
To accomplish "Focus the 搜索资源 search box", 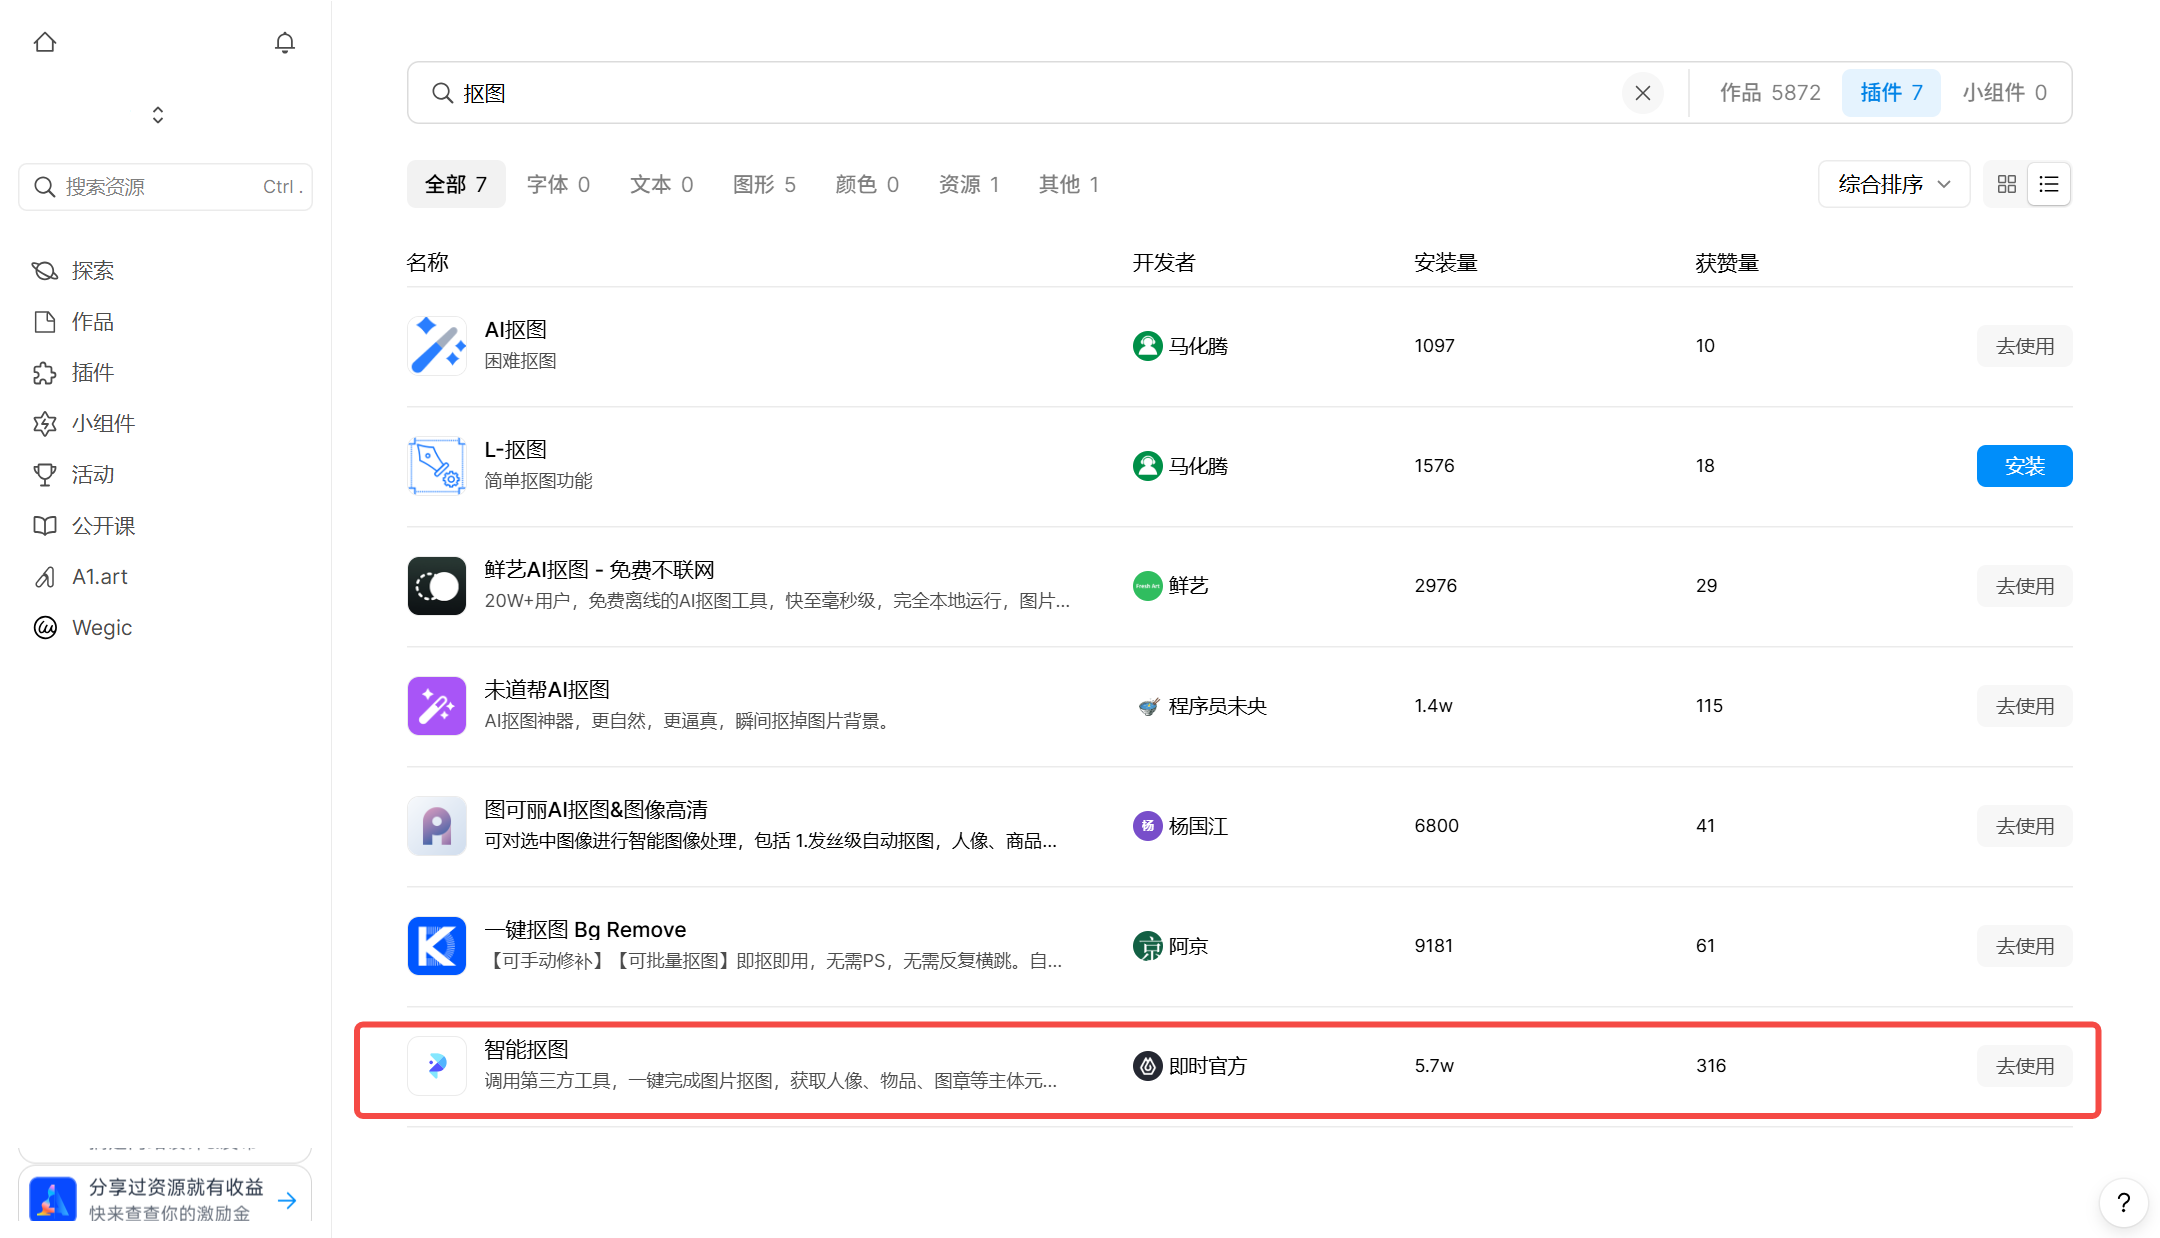I will pyautogui.click(x=165, y=187).
